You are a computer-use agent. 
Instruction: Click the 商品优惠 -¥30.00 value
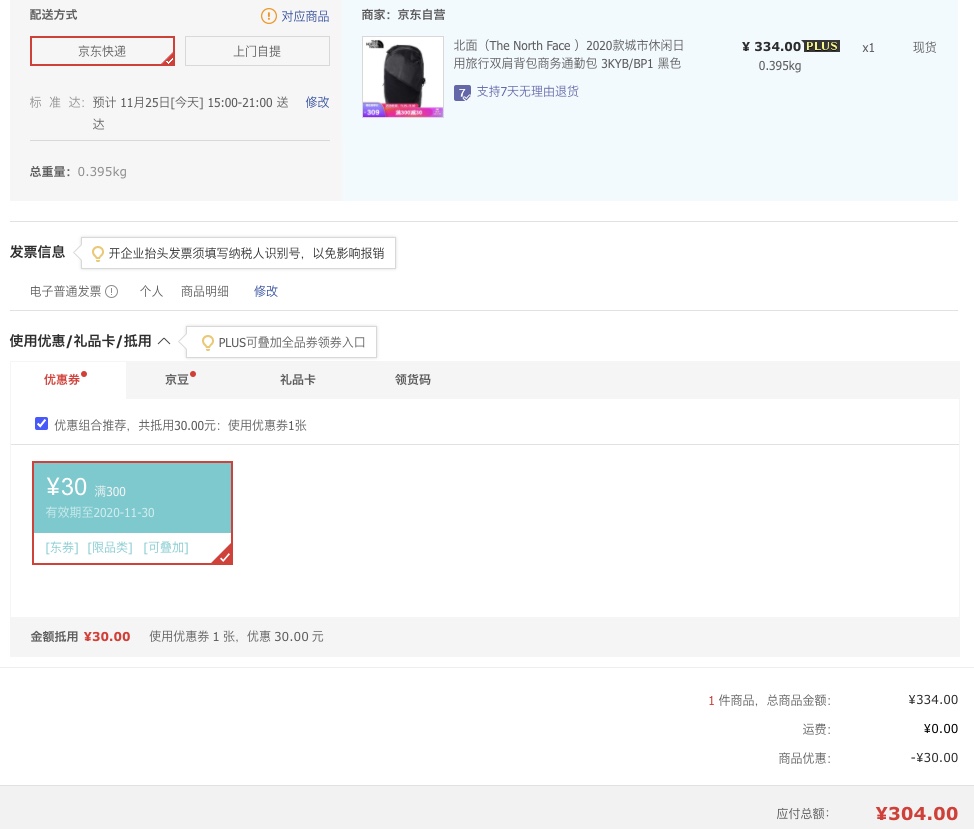[934, 758]
